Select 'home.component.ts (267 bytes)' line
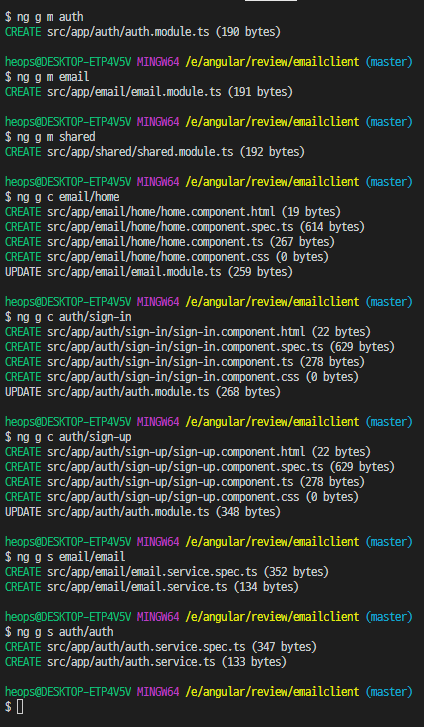Viewport: 424px width, 727px height. pyautogui.click(x=170, y=242)
